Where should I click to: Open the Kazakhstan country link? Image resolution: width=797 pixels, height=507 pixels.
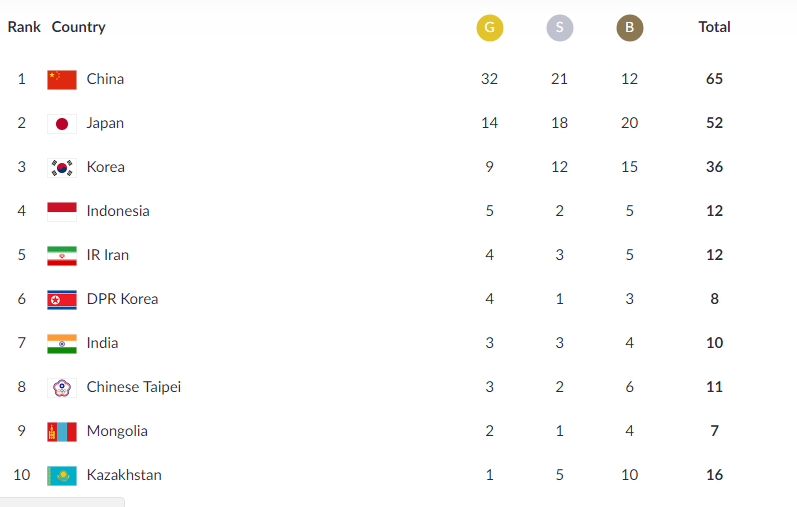(x=124, y=475)
